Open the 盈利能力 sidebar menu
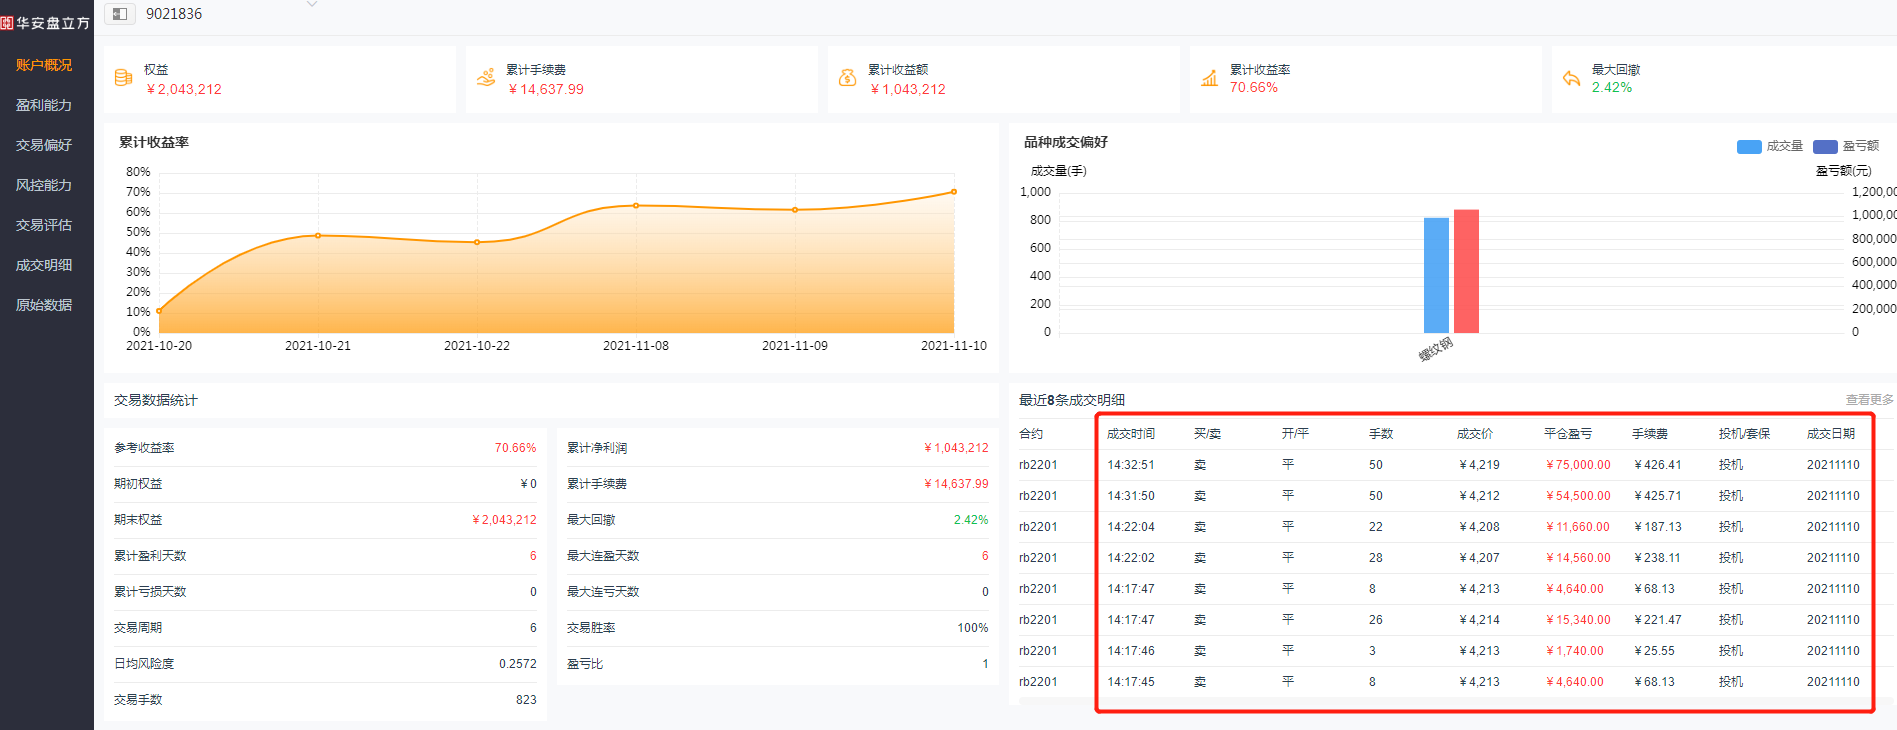This screenshot has width=1897, height=730. pyautogui.click(x=44, y=105)
